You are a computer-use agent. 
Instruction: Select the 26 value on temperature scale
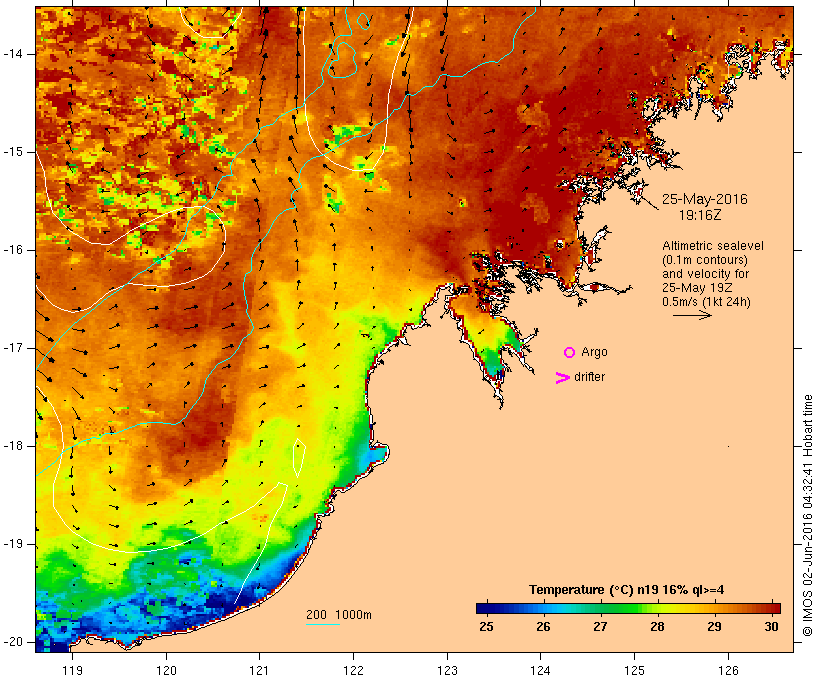(x=543, y=627)
